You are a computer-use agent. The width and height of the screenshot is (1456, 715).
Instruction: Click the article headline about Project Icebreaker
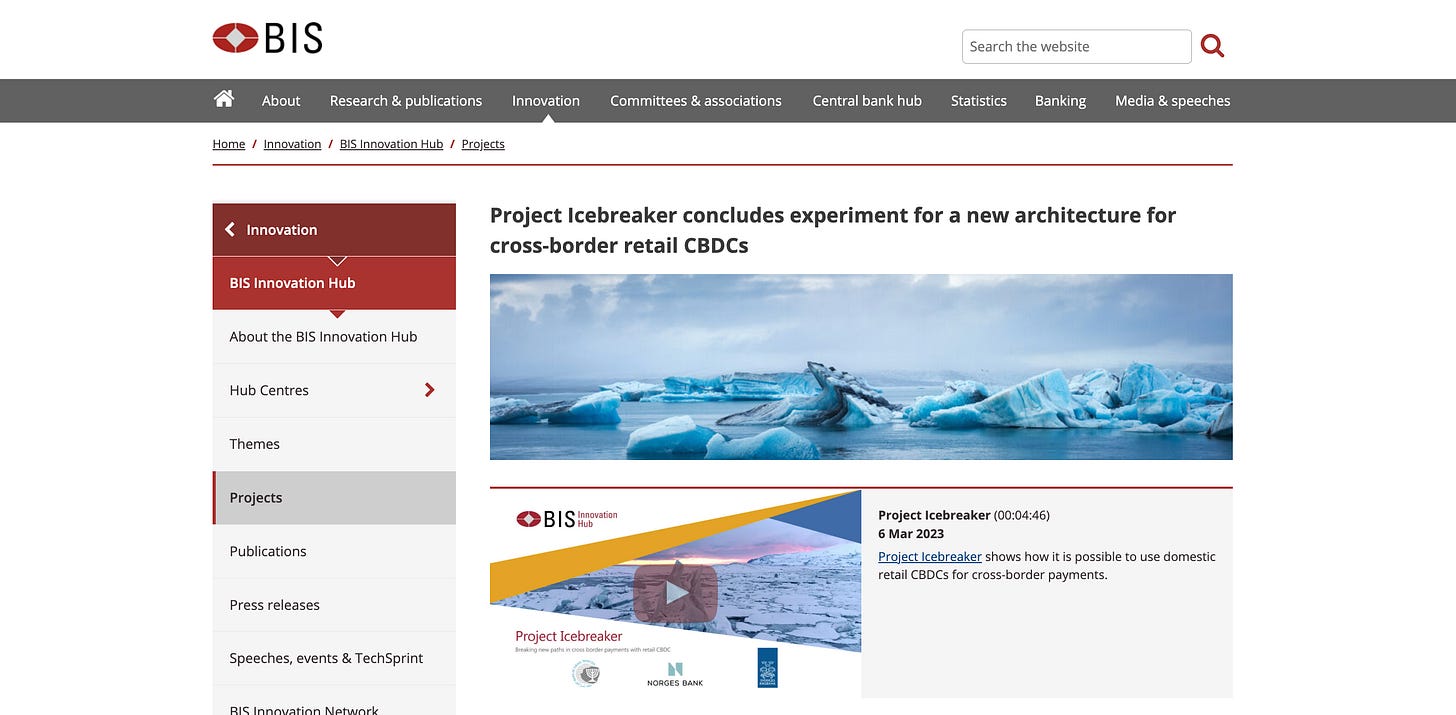(833, 230)
